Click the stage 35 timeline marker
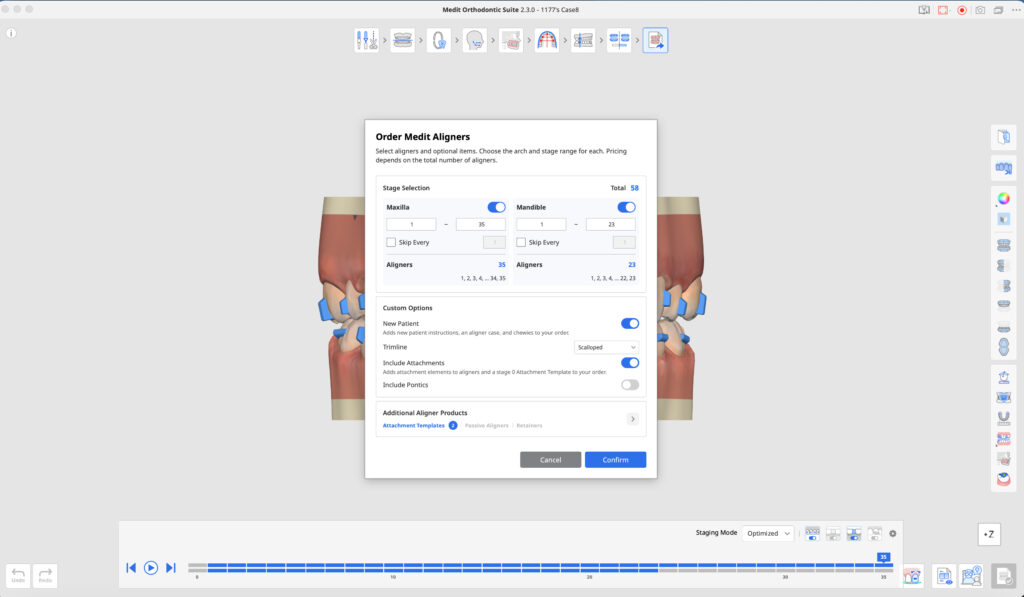 point(884,557)
